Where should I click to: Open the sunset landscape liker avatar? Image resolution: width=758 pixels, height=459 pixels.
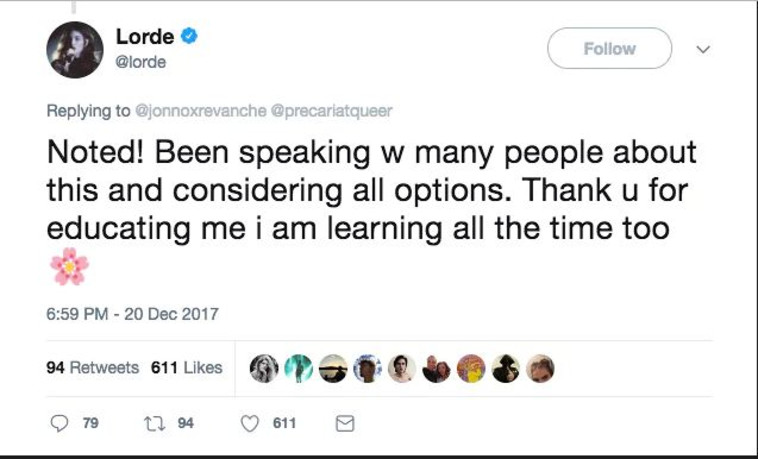pyautogui.click(x=333, y=368)
